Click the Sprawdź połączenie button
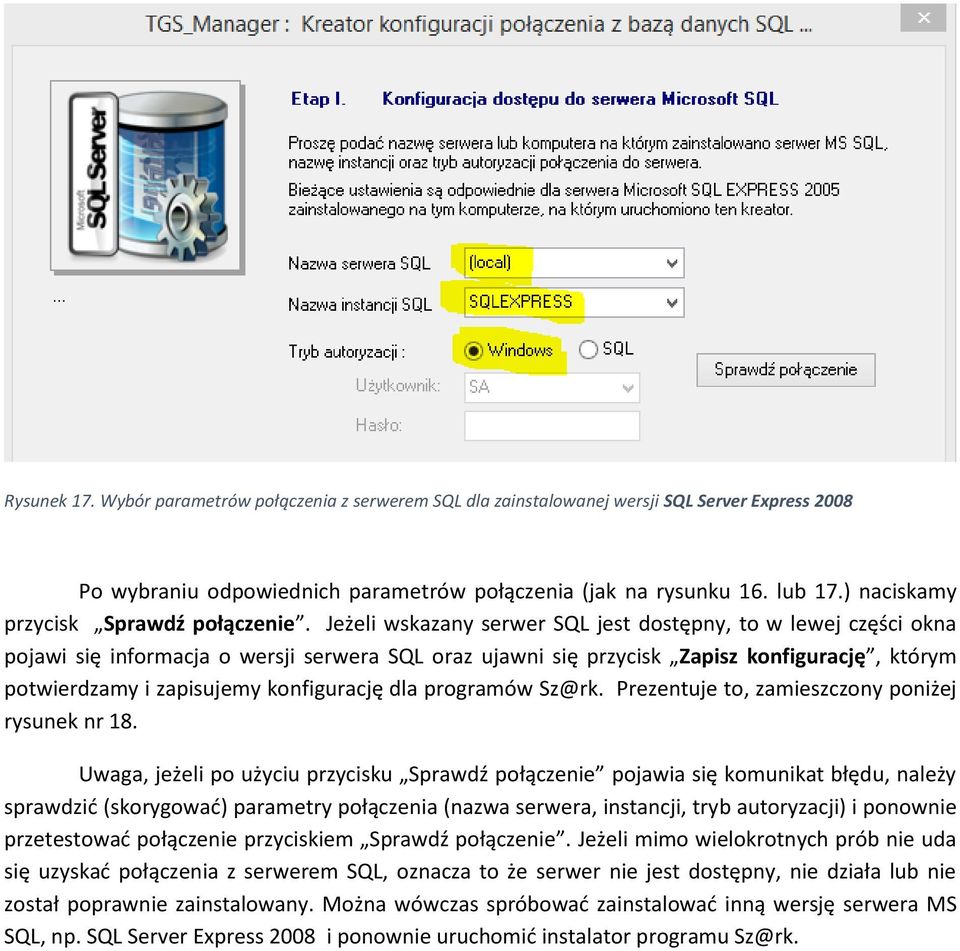Screen dimensions: 960x951 pos(786,370)
